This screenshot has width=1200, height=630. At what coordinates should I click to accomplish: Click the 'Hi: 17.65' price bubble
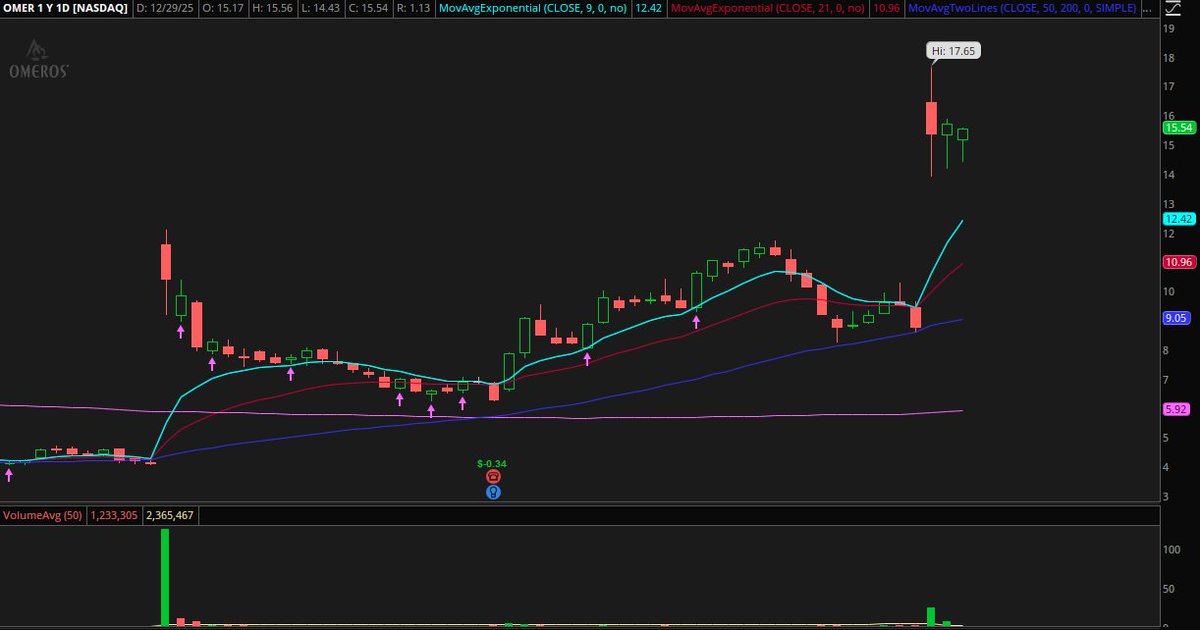(952, 50)
